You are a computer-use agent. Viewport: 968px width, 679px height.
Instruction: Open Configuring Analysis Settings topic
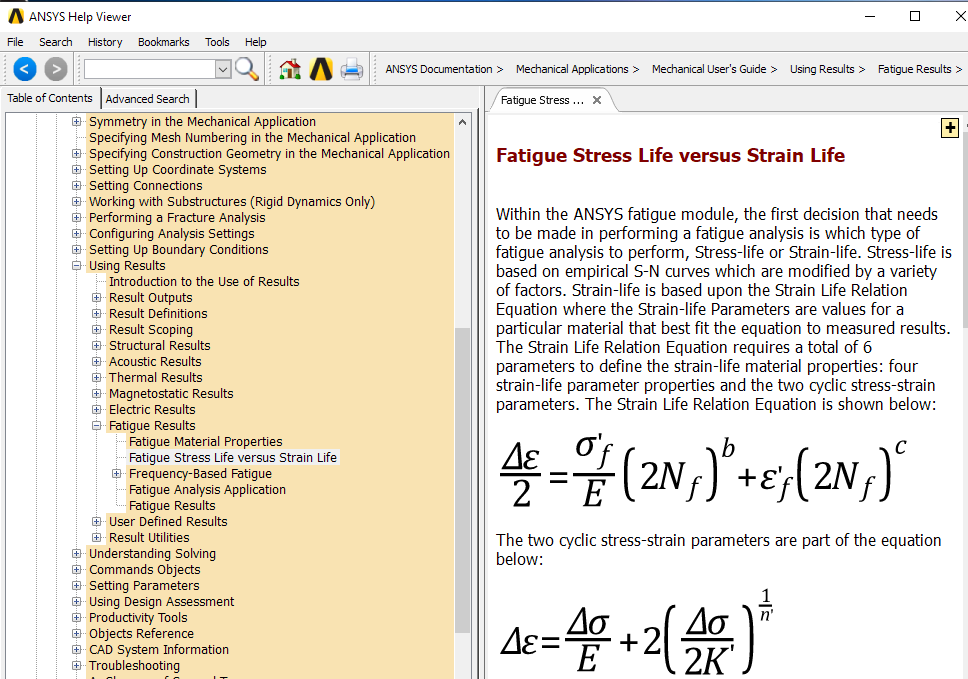pos(172,233)
